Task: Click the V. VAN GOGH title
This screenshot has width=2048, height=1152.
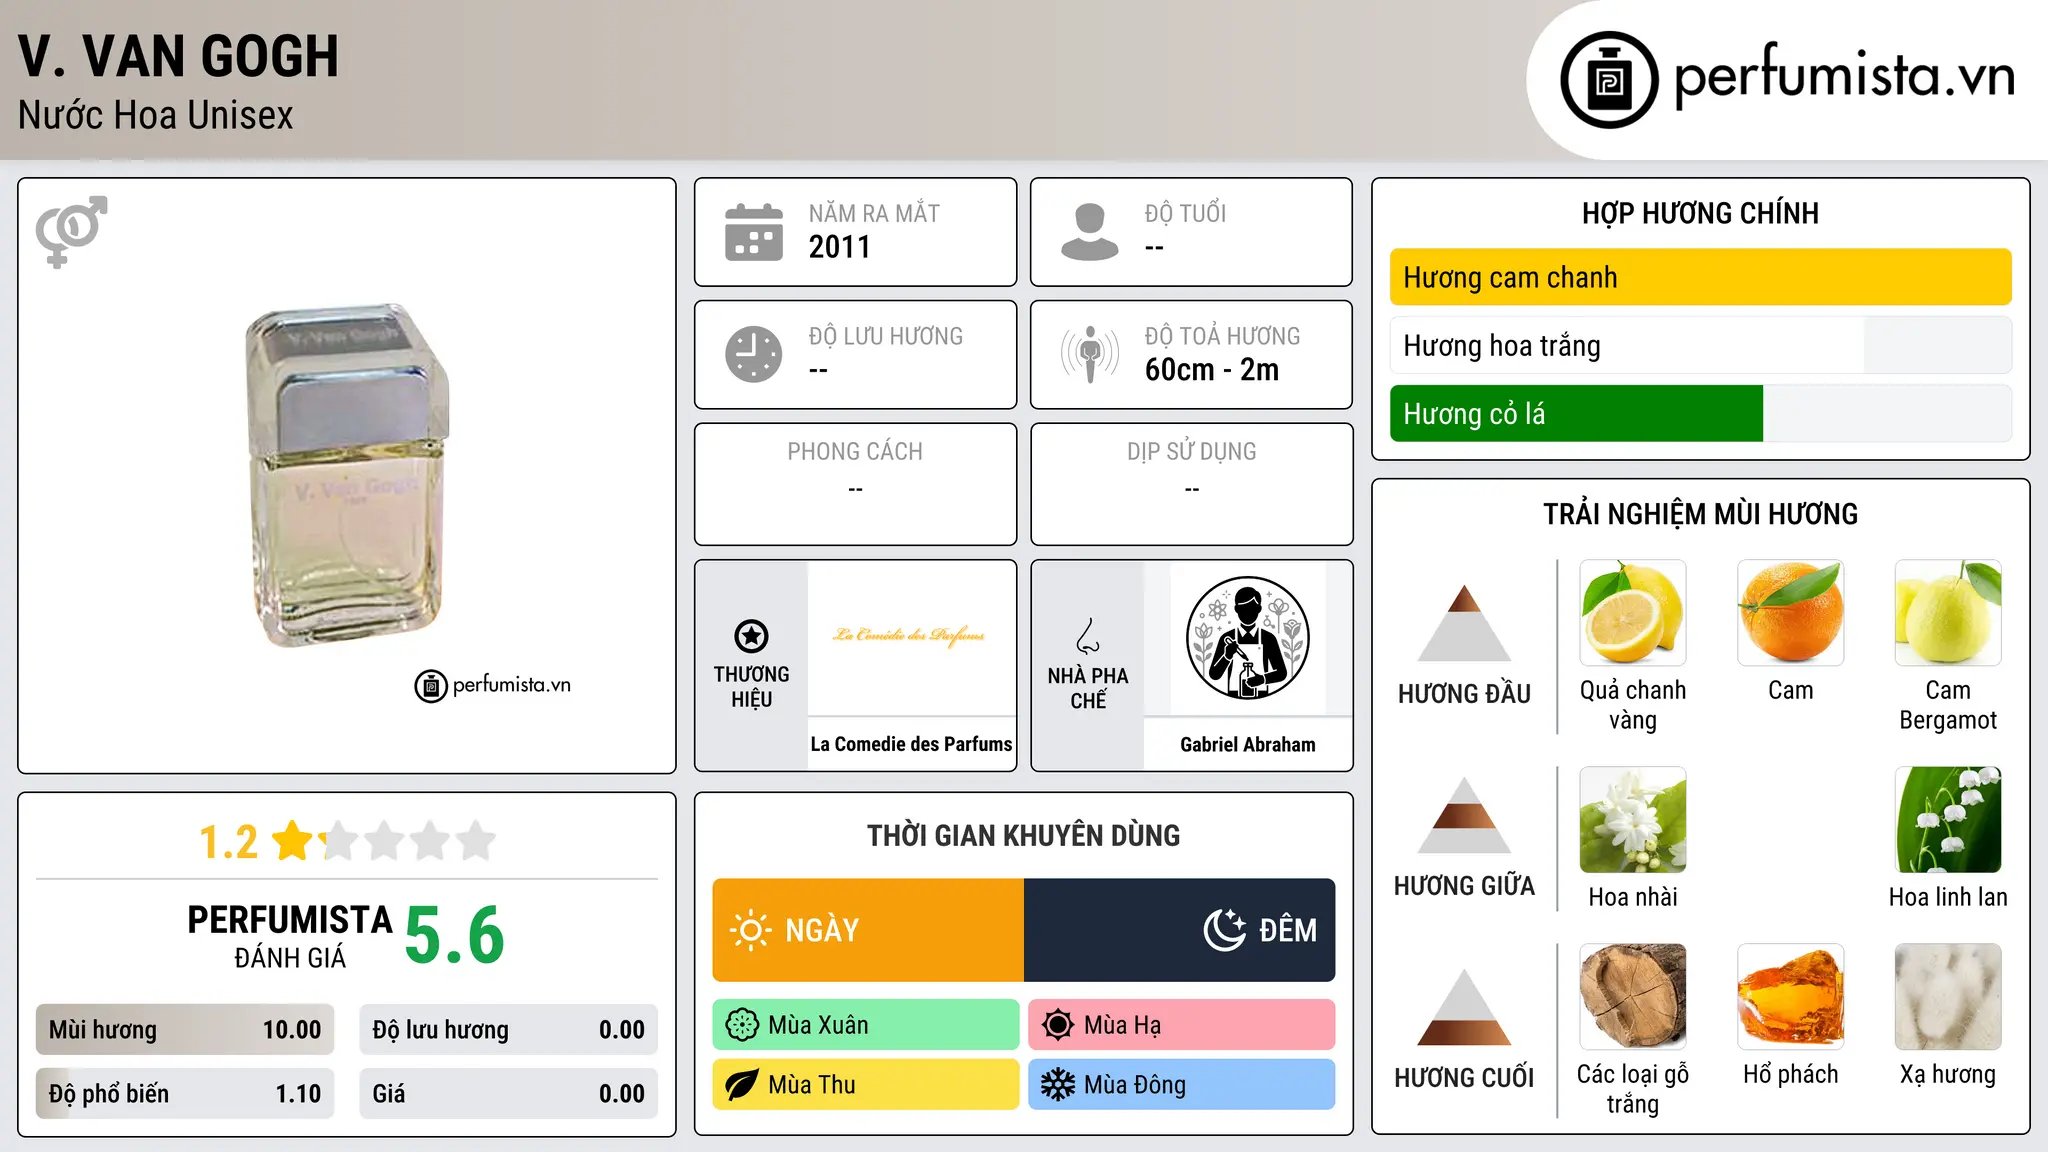Action: tap(179, 56)
